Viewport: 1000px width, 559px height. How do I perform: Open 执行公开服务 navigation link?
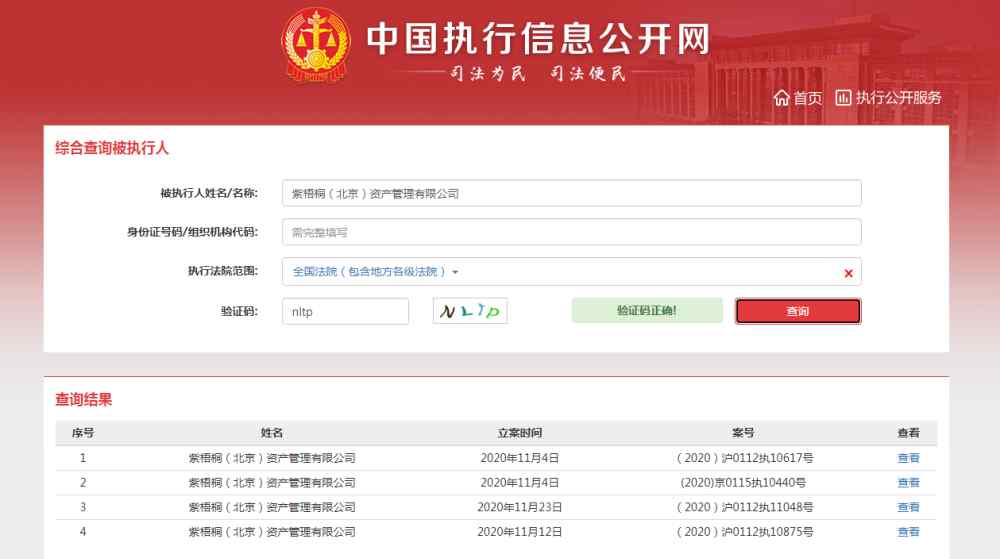898,98
